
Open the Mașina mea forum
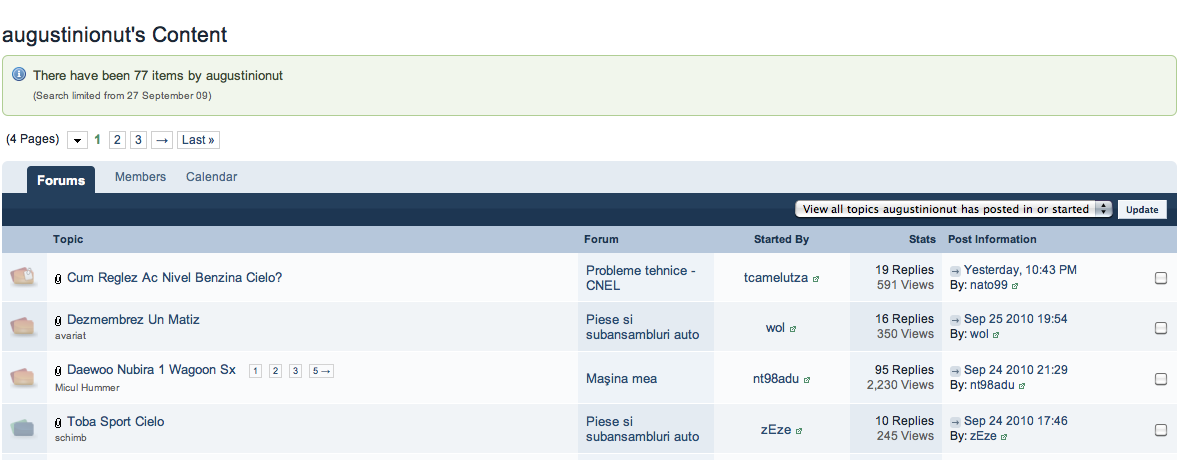tap(621, 379)
